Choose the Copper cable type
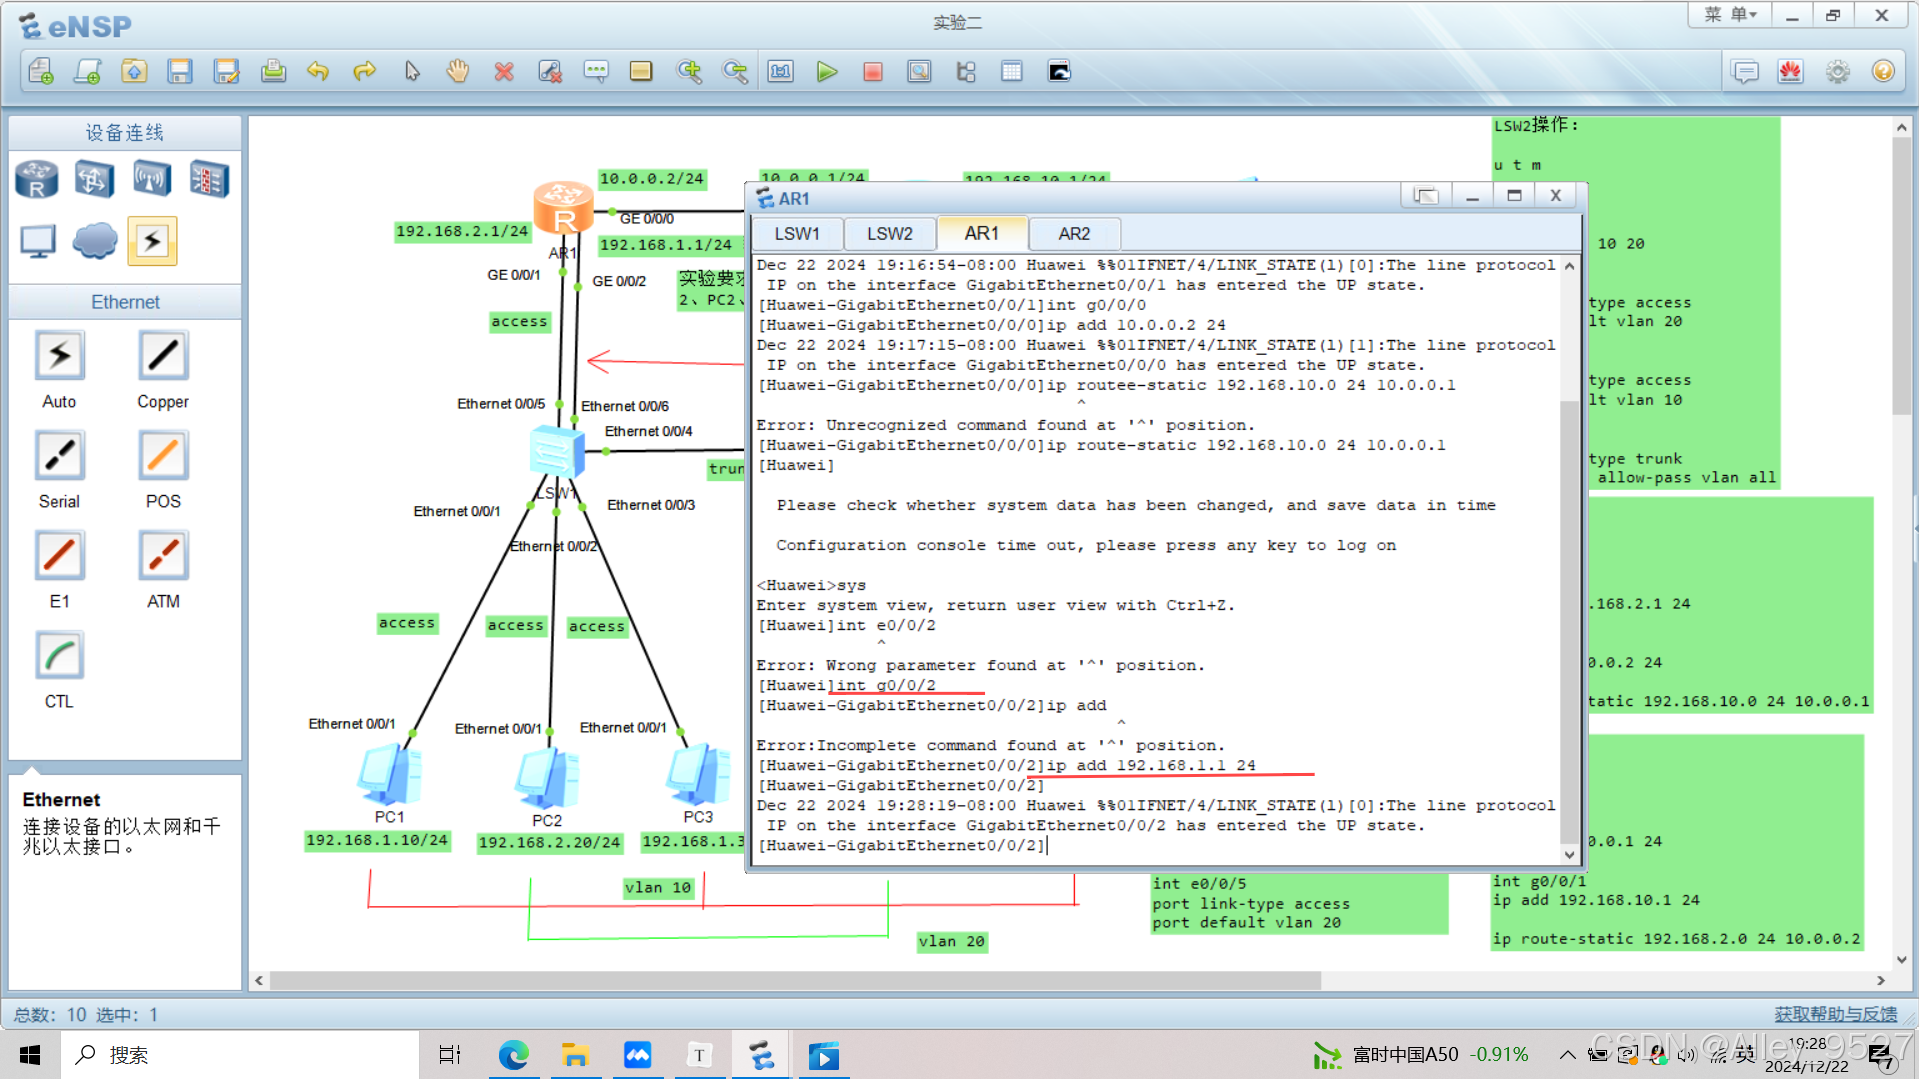Screen dimensions: 1919x1079 click(163, 356)
